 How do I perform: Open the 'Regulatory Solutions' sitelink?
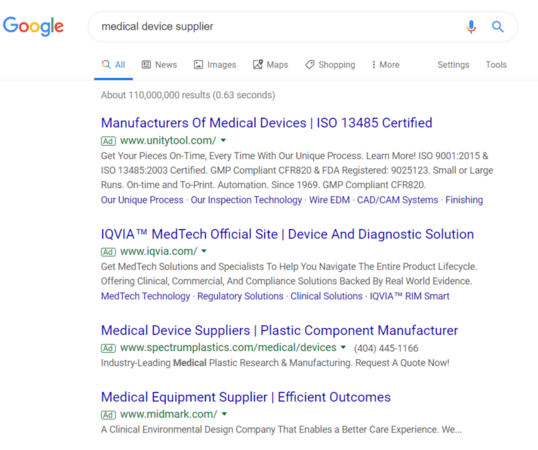(x=240, y=296)
